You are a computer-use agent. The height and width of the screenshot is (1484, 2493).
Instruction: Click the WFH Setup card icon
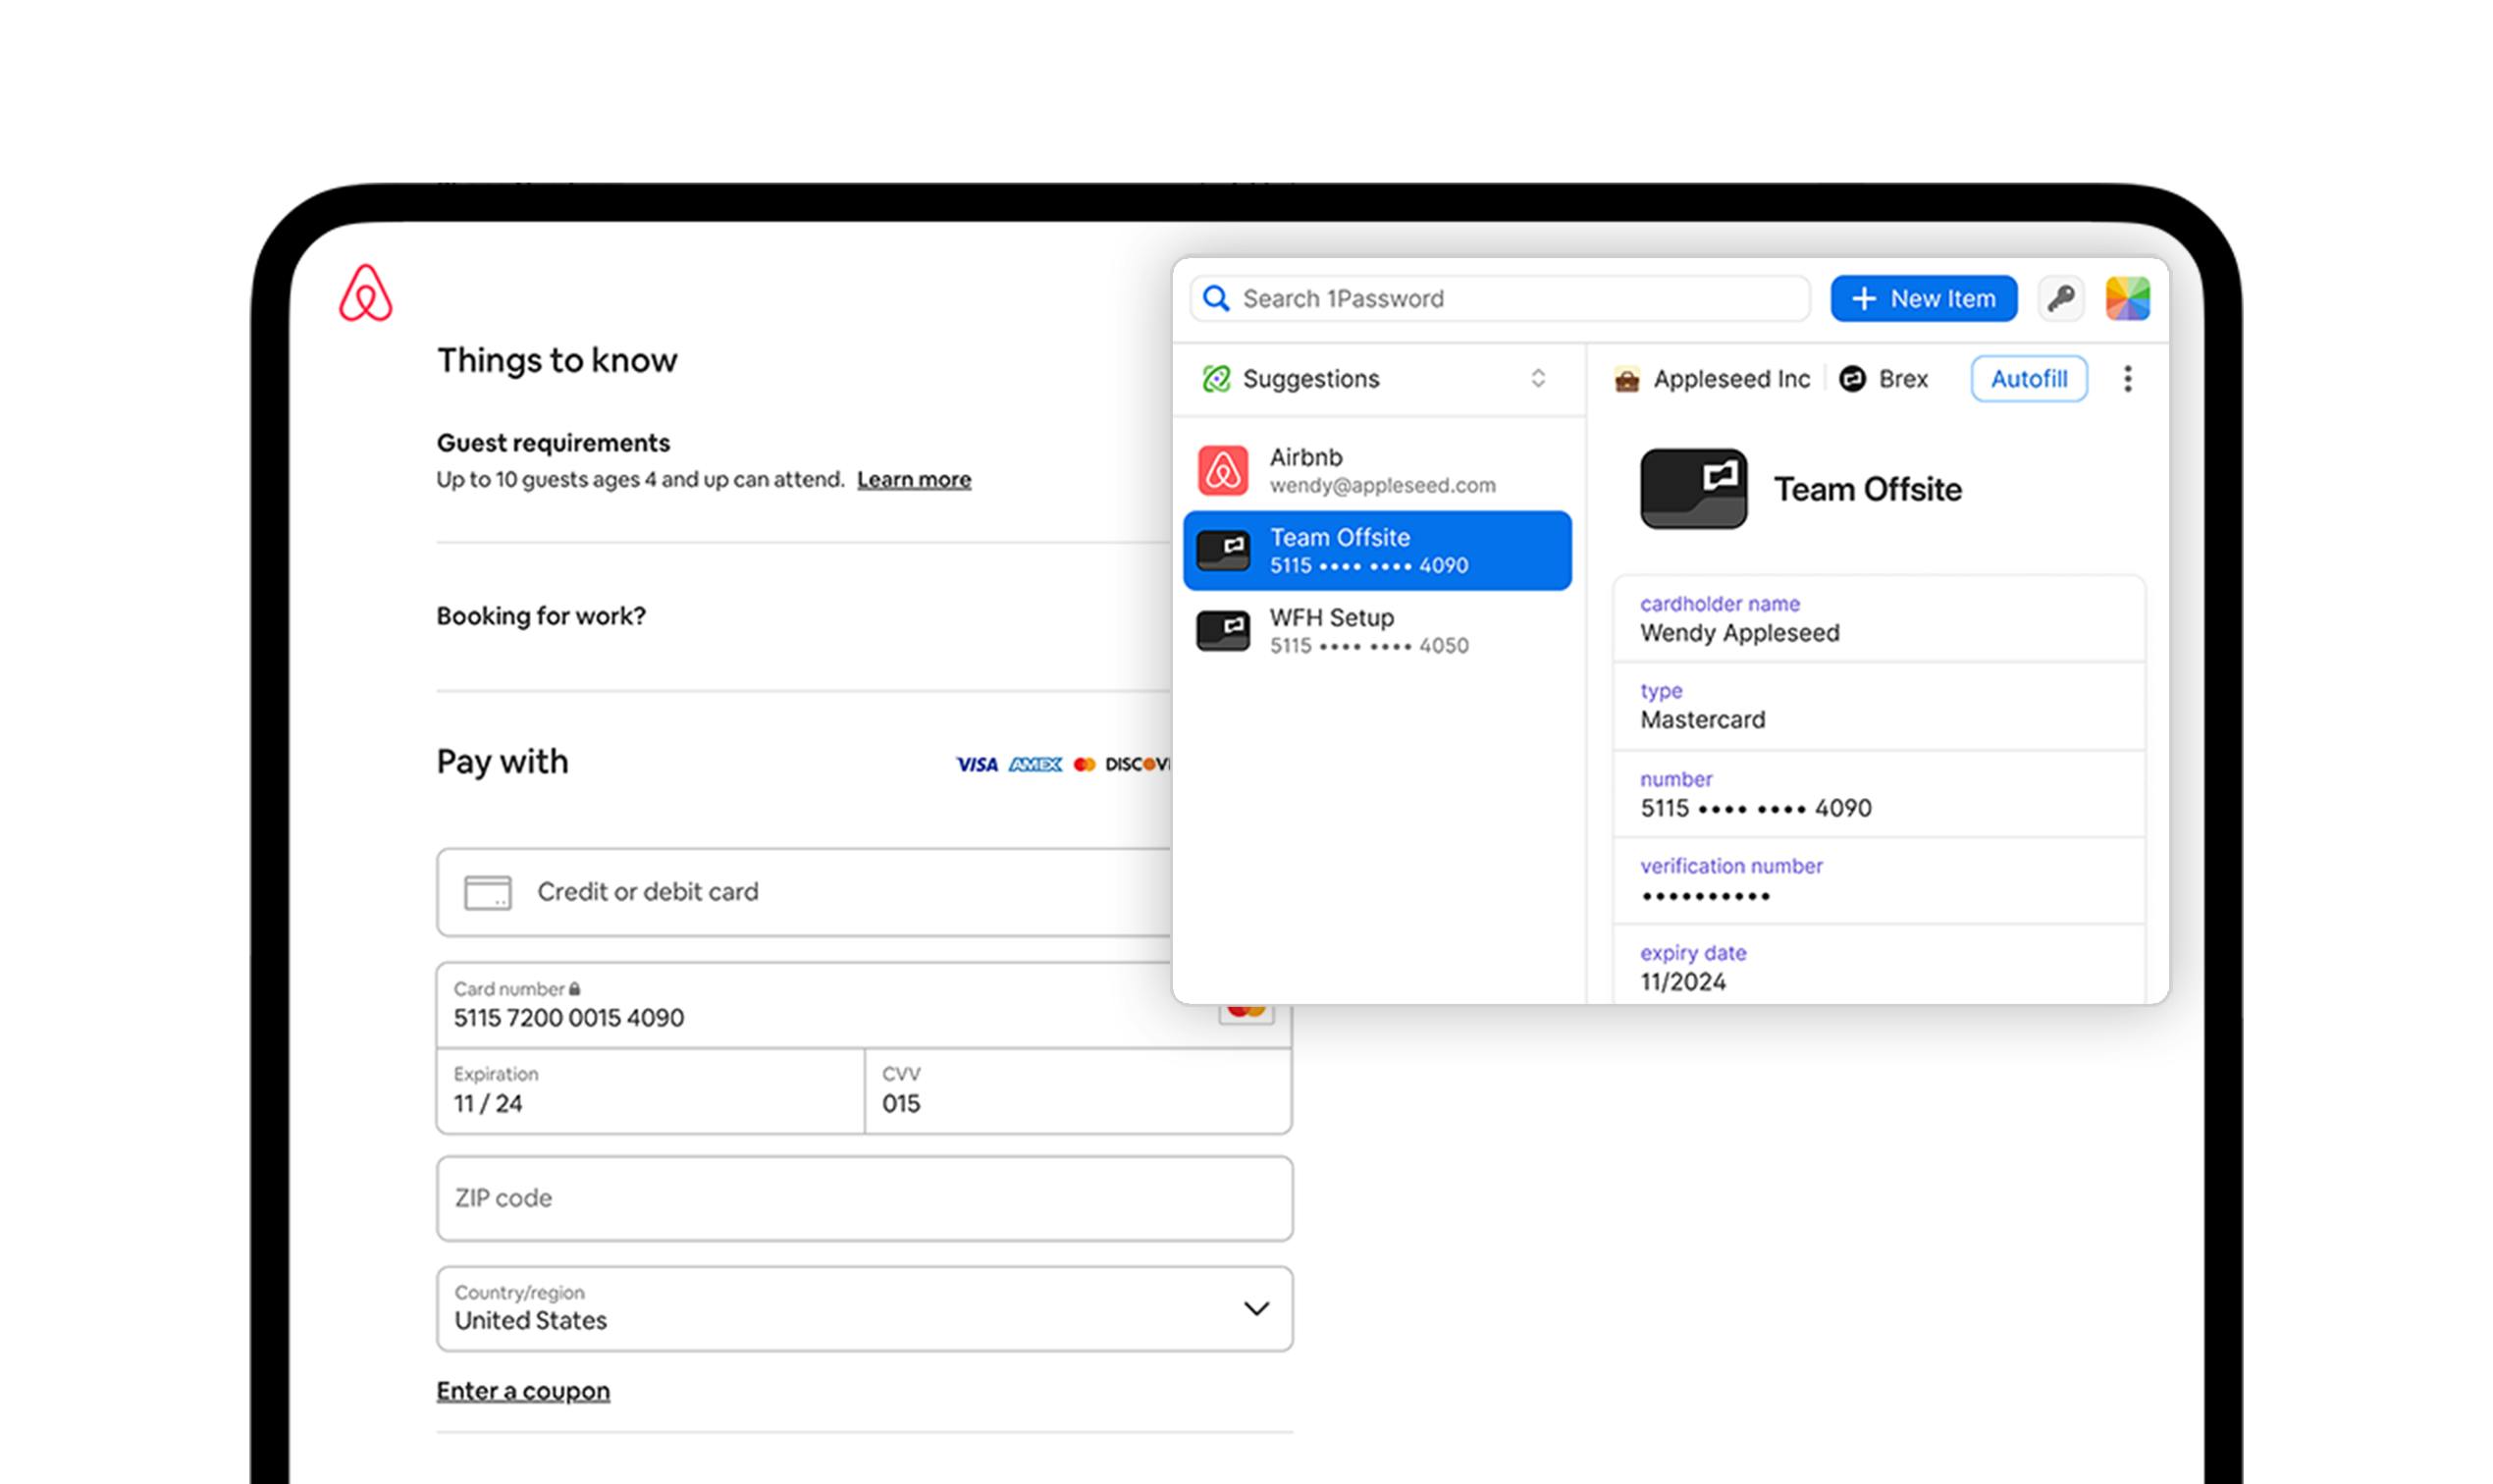pyautogui.click(x=1223, y=631)
